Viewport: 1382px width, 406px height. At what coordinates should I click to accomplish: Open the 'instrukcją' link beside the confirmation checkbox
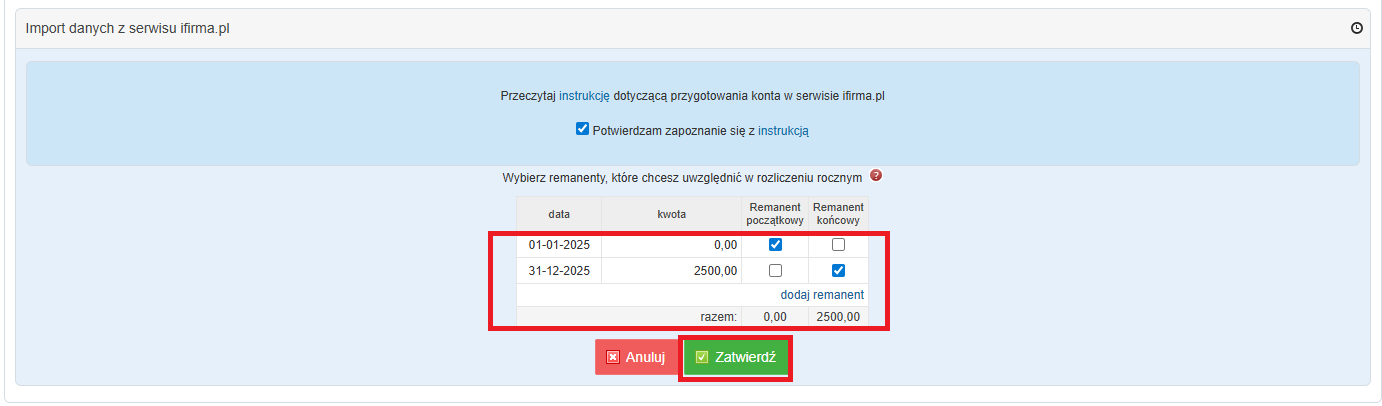pyautogui.click(x=783, y=130)
